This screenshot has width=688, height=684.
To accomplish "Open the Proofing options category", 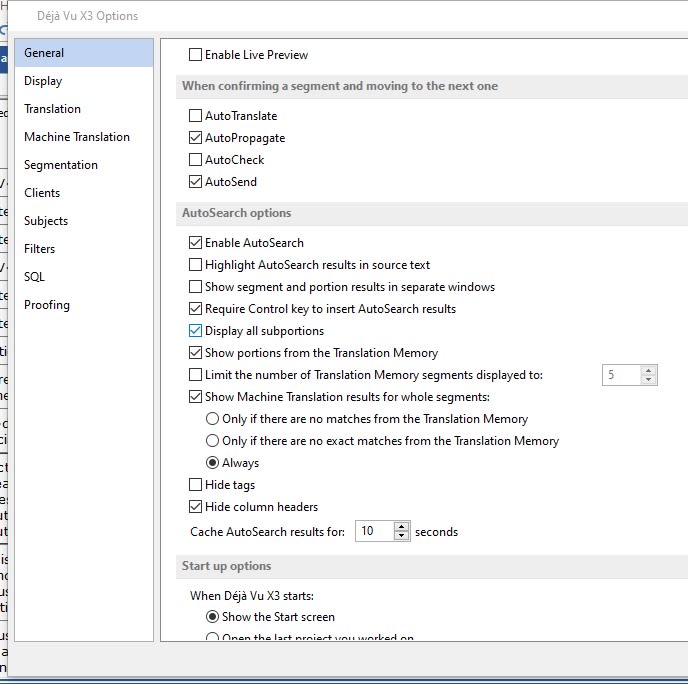I will click(x=84, y=305).
